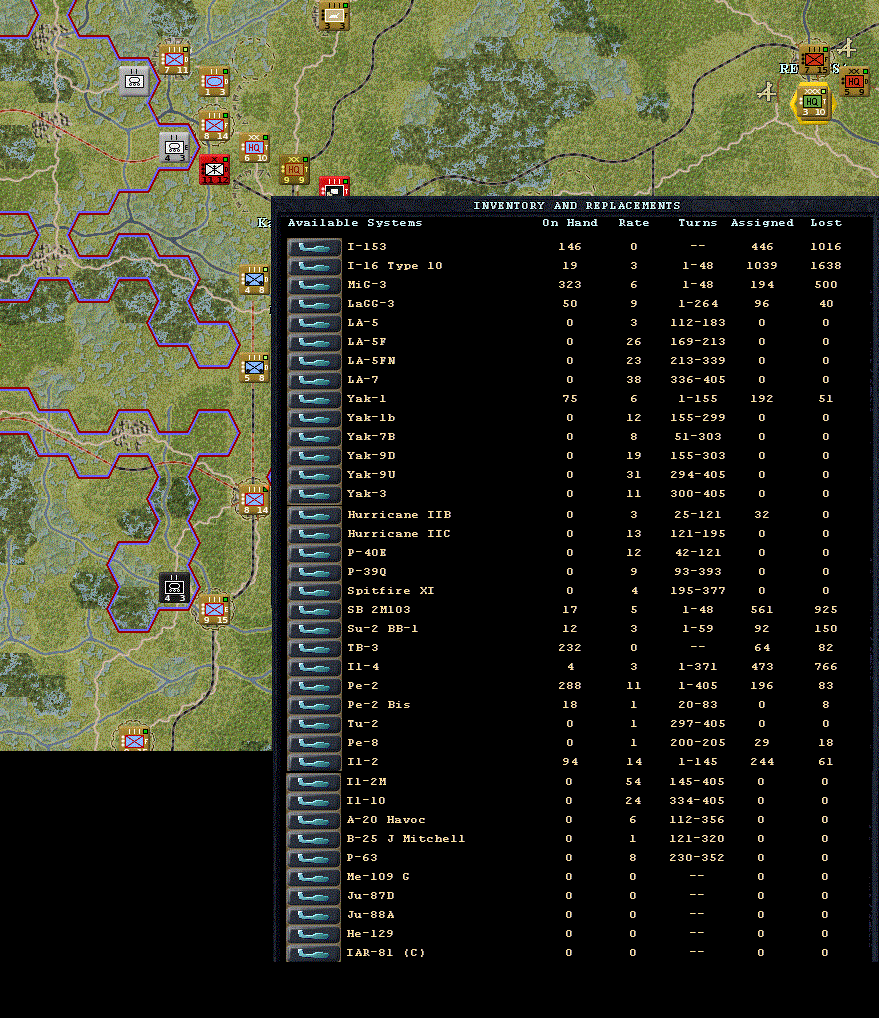This screenshot has height=1018, width=879.
Task: Click the Hurricane IIC row name
Action: [399, 534]
